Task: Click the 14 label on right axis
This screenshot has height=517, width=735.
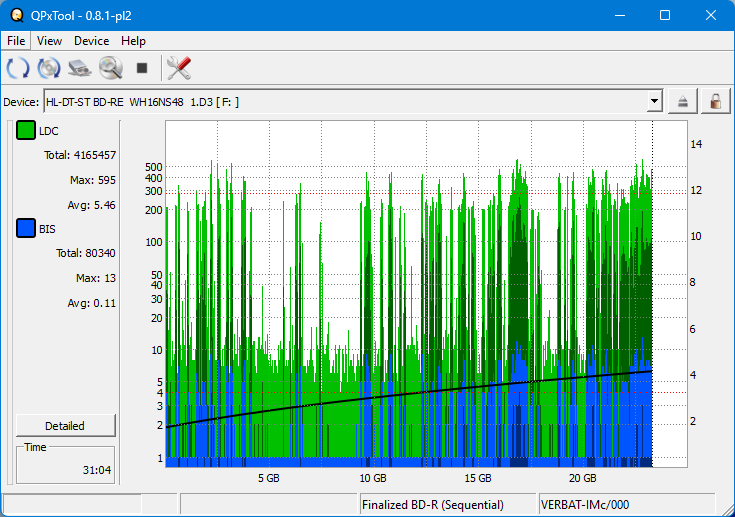Action: coord(696,144)
